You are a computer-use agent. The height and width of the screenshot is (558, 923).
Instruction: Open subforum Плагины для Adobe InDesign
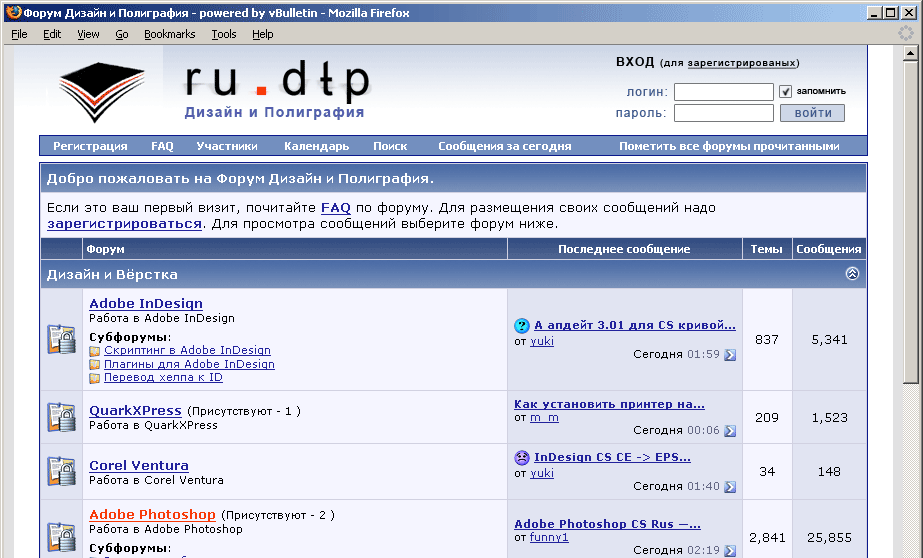(x=189, y=364)
